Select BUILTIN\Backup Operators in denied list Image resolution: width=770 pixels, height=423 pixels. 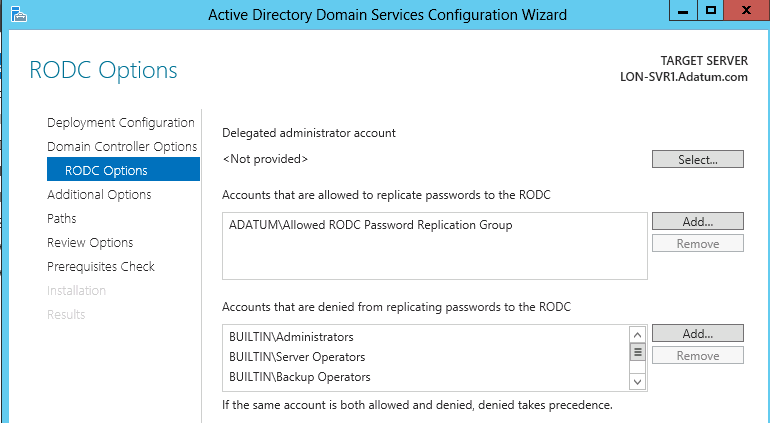point(300,377)
